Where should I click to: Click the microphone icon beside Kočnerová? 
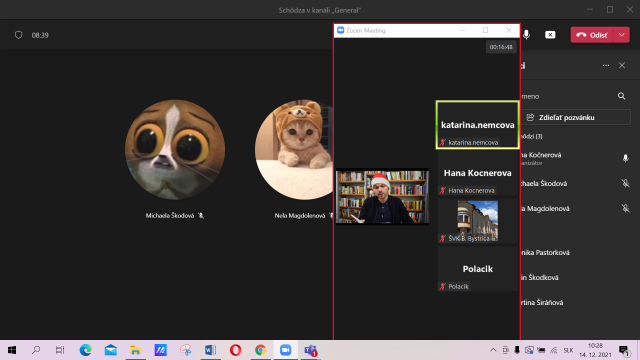point(625,158)
